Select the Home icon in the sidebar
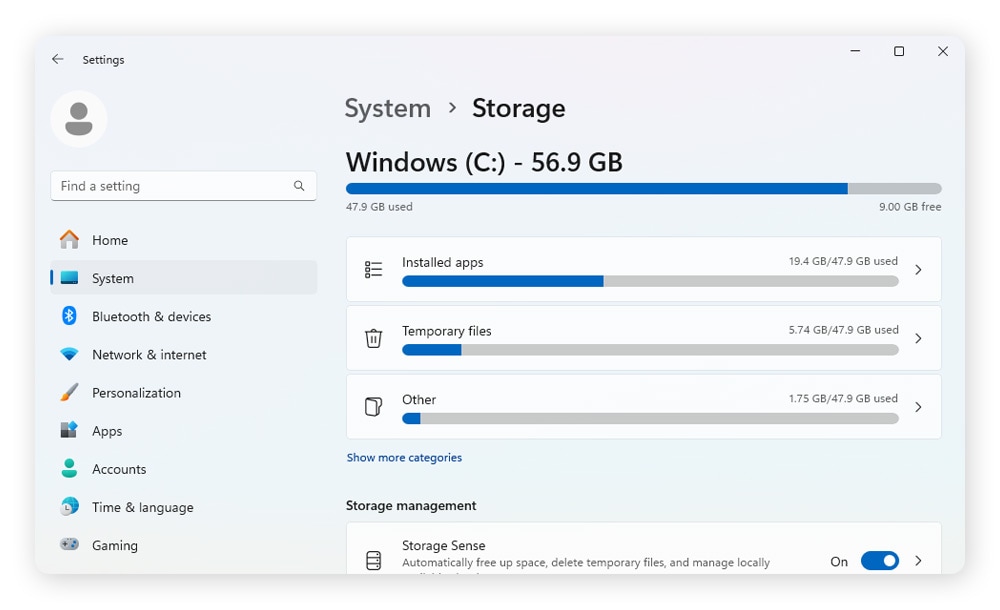1000x610 pixels. click(68, 240)
